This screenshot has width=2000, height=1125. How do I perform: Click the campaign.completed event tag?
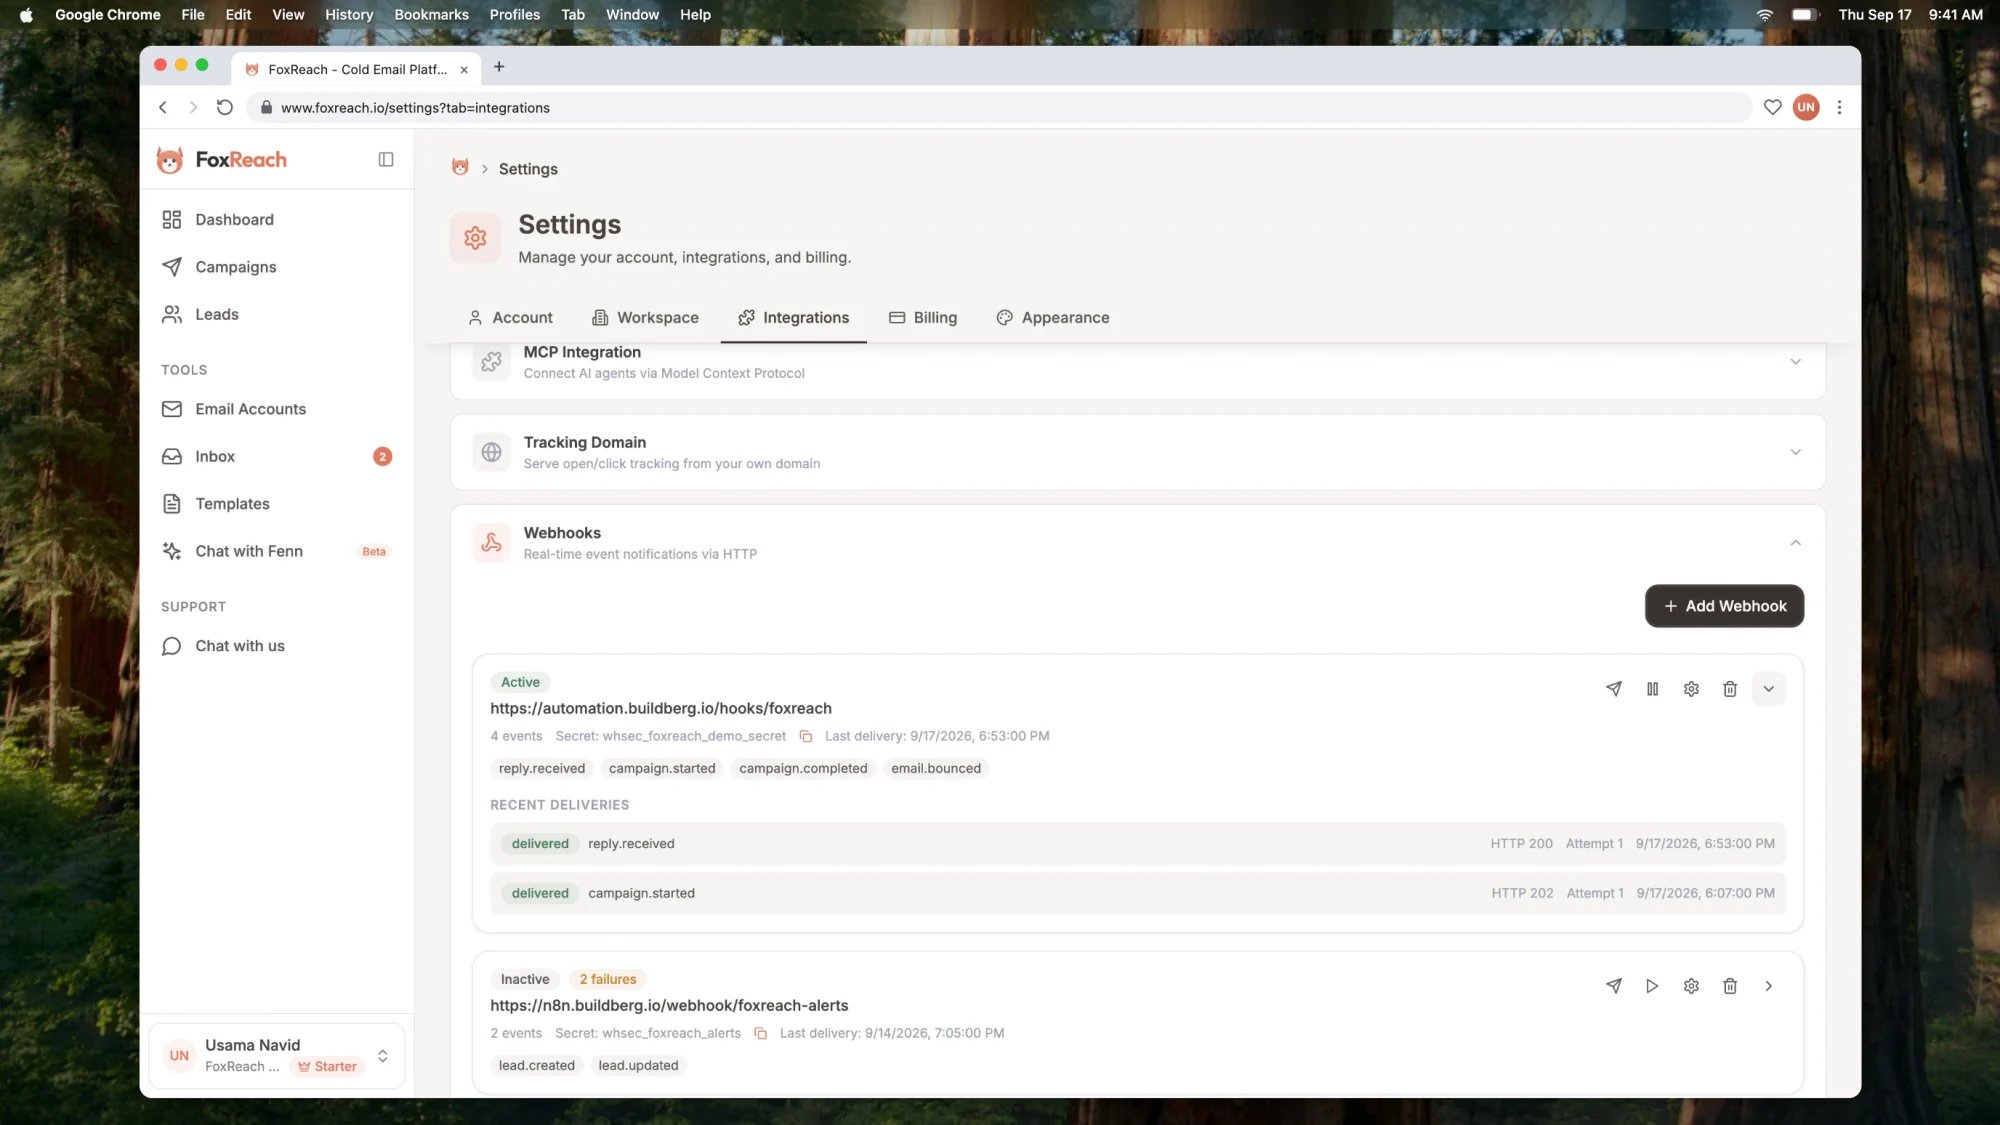point(803,768)
